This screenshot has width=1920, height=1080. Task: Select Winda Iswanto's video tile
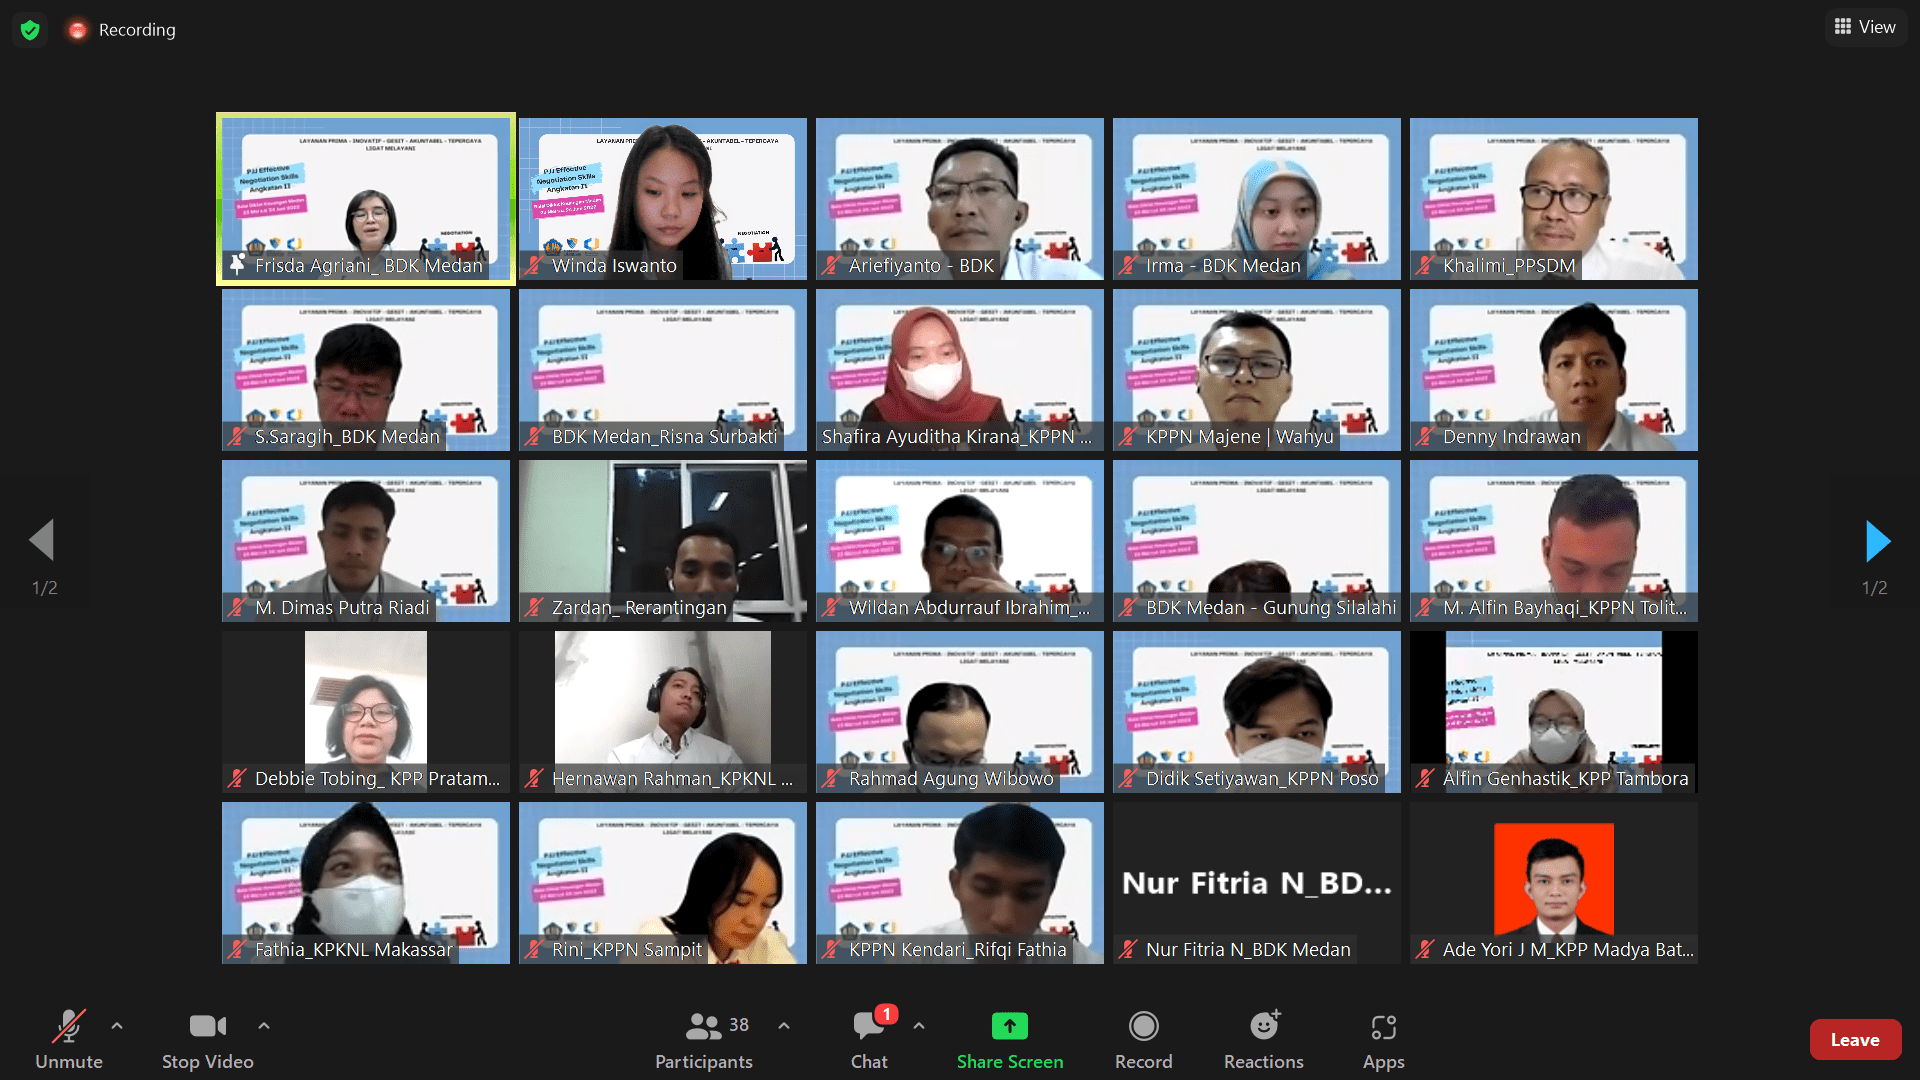(x=662, y=199)
